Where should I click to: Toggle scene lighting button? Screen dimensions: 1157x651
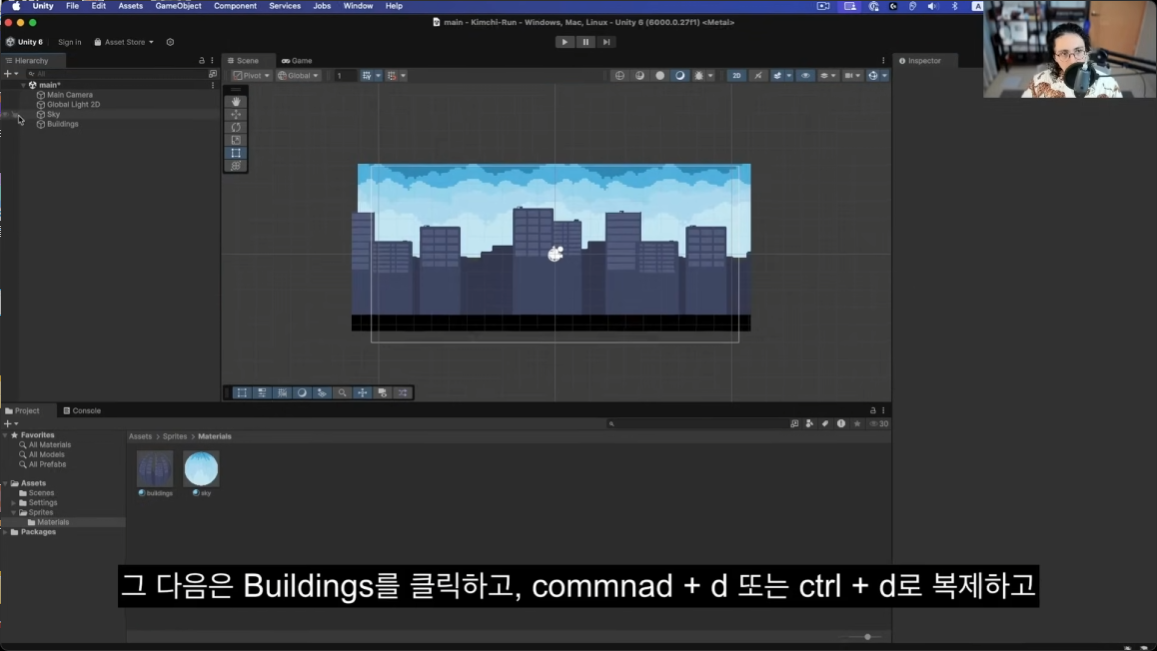click(758, 75)
